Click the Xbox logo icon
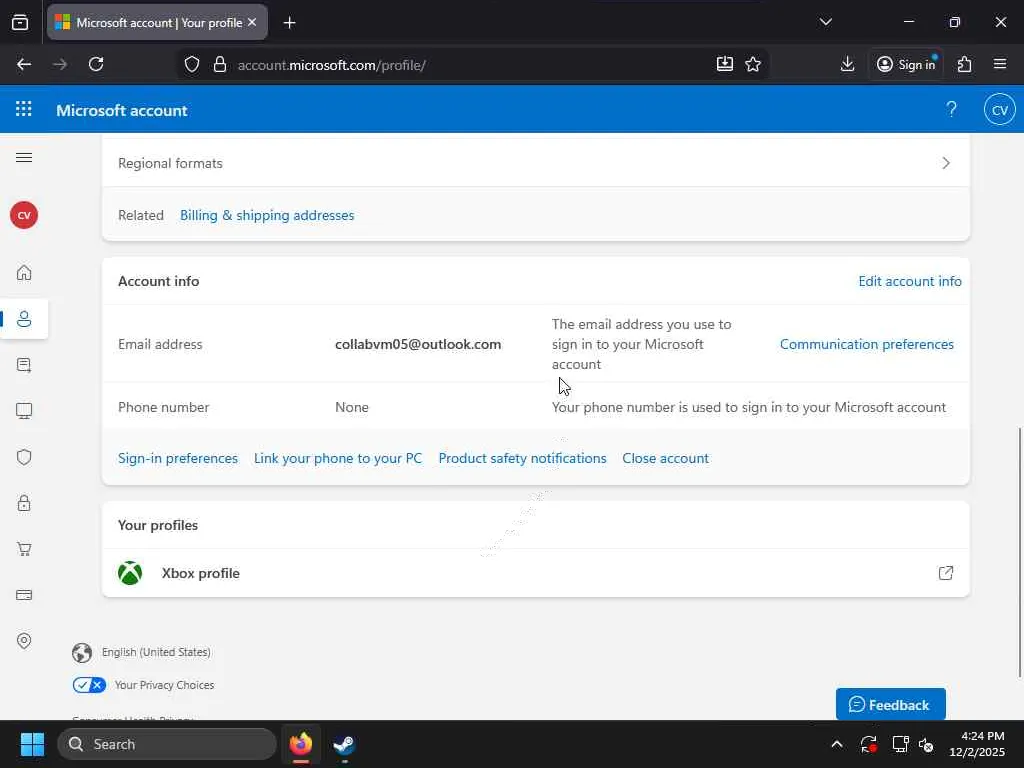 pos(130,573)
